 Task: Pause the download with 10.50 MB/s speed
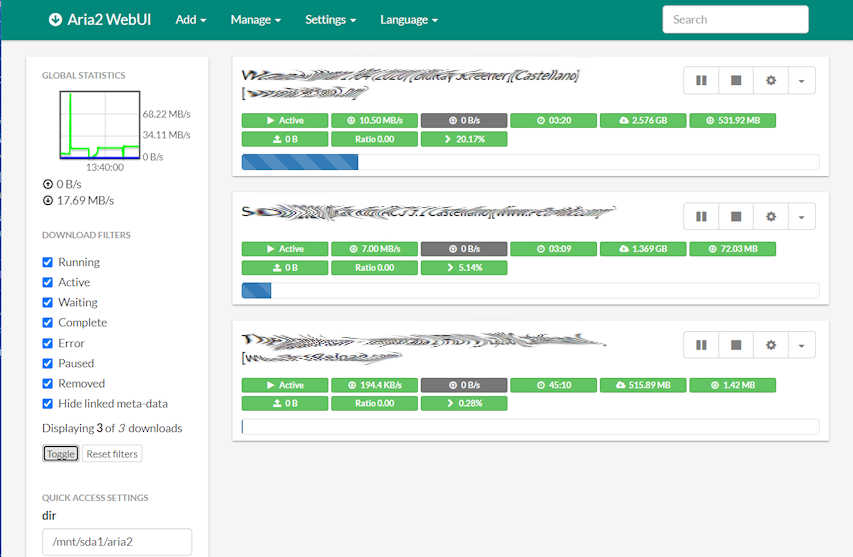click(x=701, y=81)
